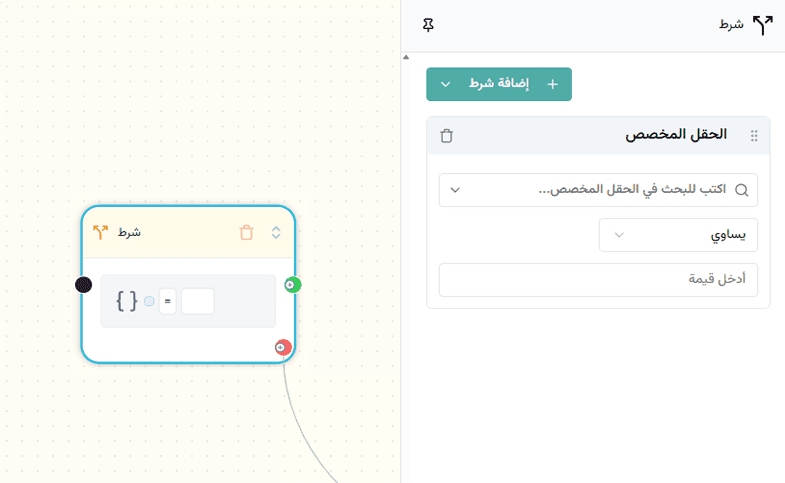Click the green output connector of the node
The height and width of the screenshot is (483, 785).
pos(292,285)
